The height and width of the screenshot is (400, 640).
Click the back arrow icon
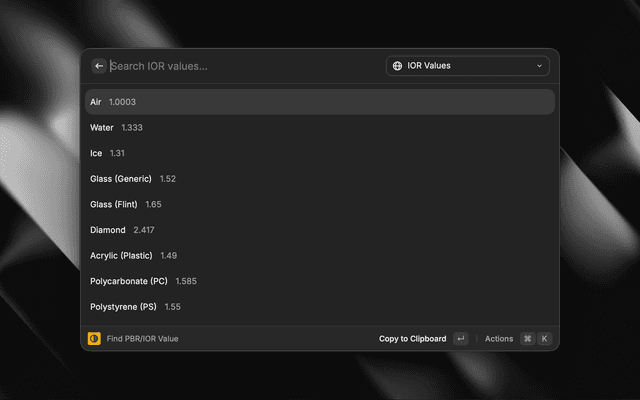99,66
